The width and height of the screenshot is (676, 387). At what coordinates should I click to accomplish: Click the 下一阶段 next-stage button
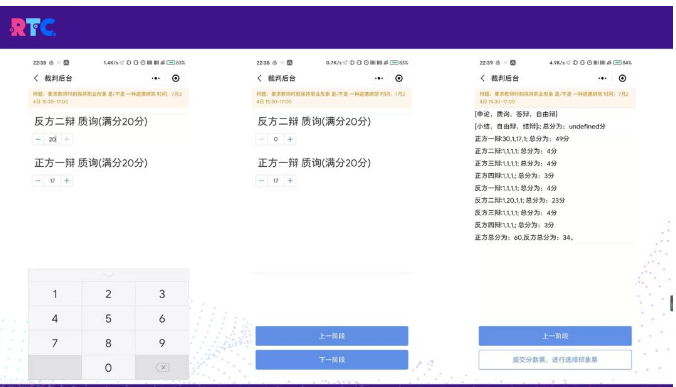[x=332, y=359]
